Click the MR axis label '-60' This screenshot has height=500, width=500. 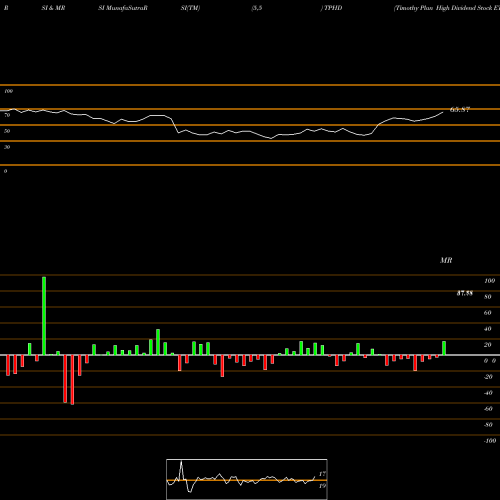tap(488, 409)
